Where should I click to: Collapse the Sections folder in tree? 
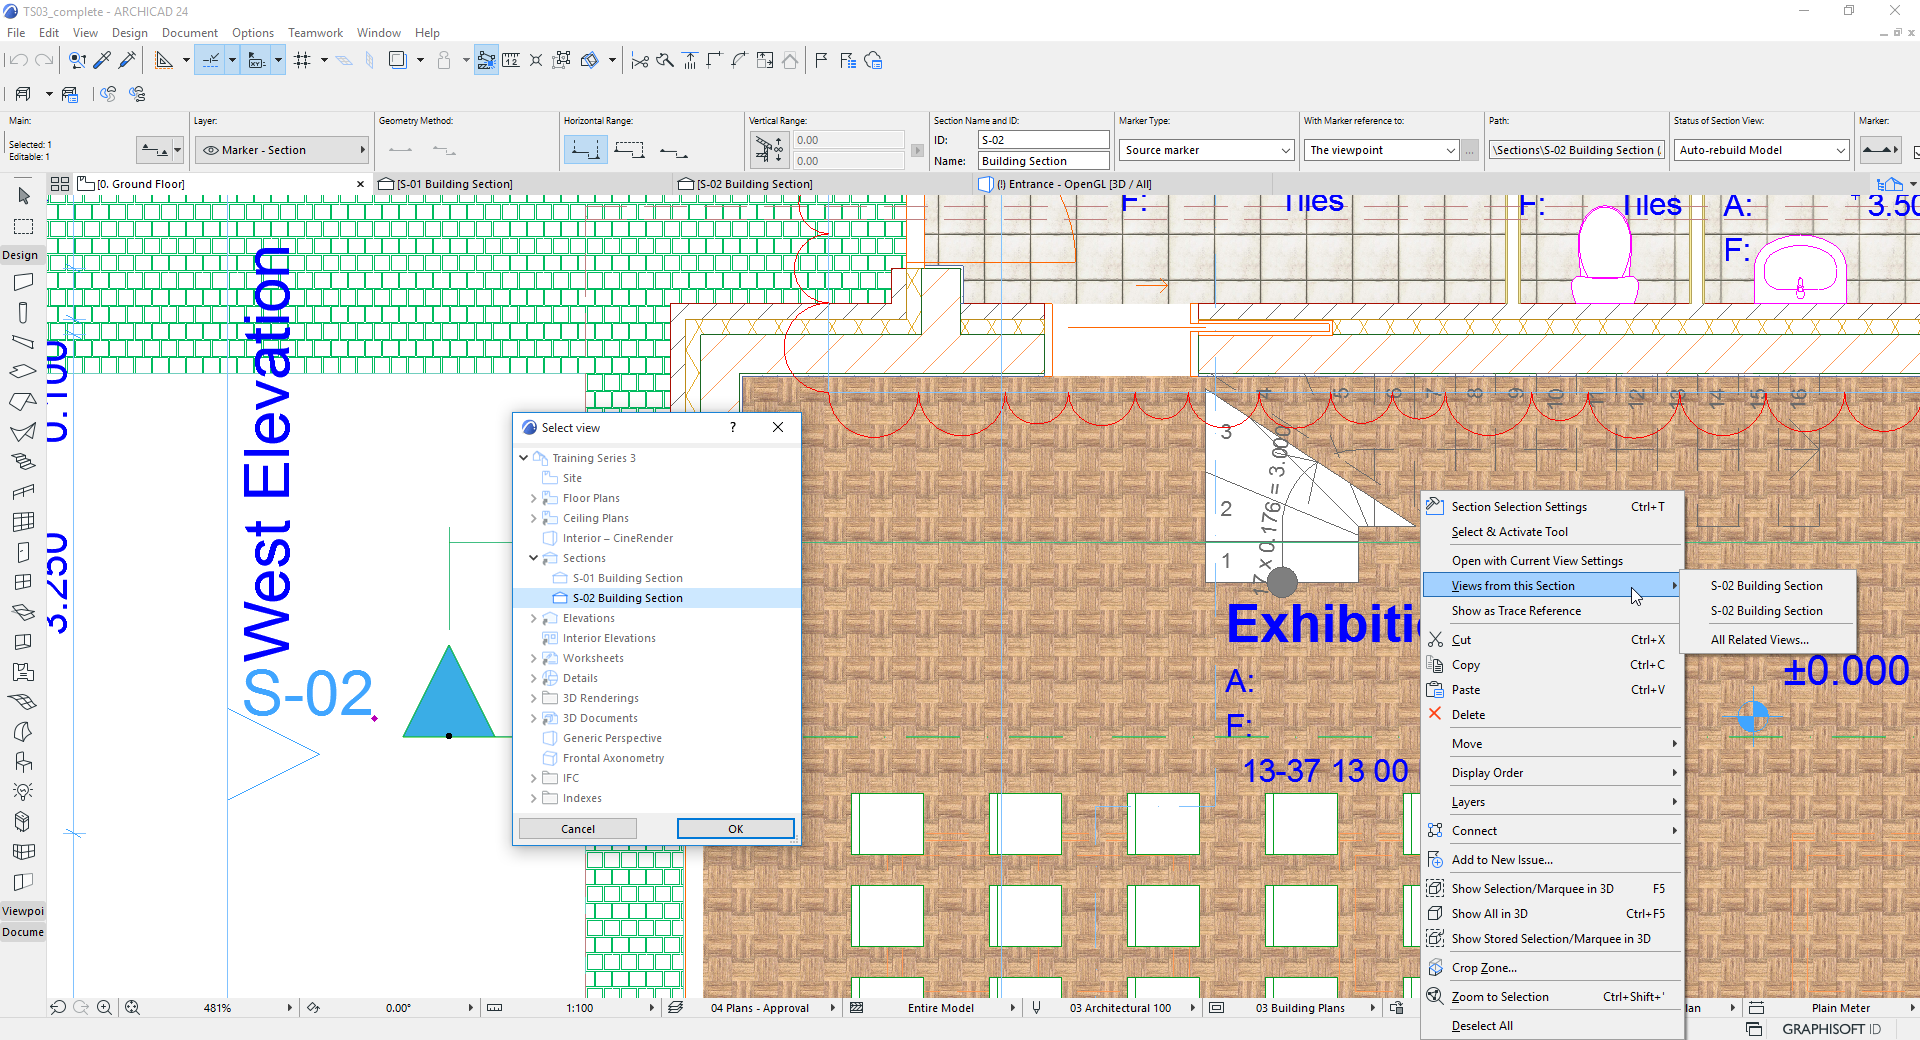(533, 558)
